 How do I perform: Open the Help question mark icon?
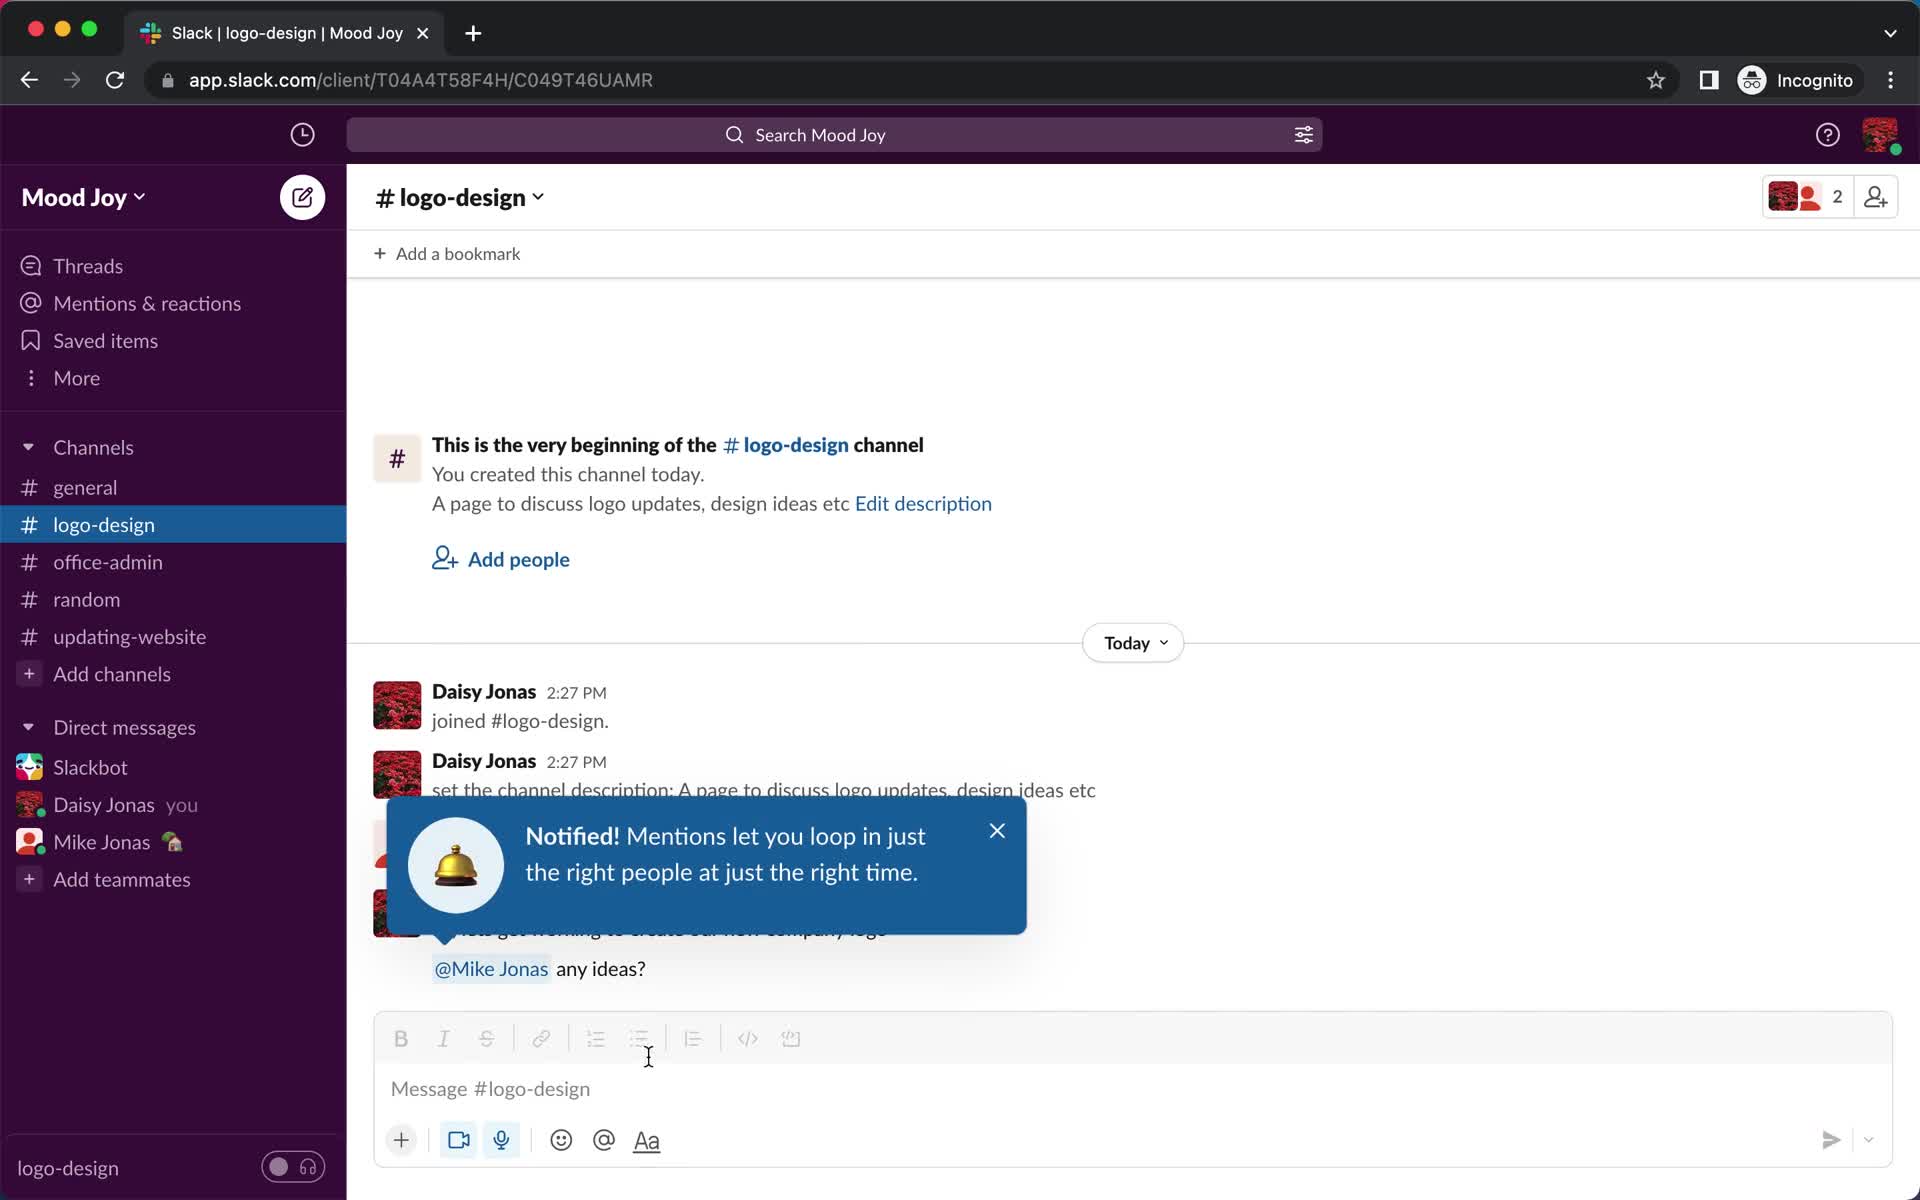click(1827, 135)
